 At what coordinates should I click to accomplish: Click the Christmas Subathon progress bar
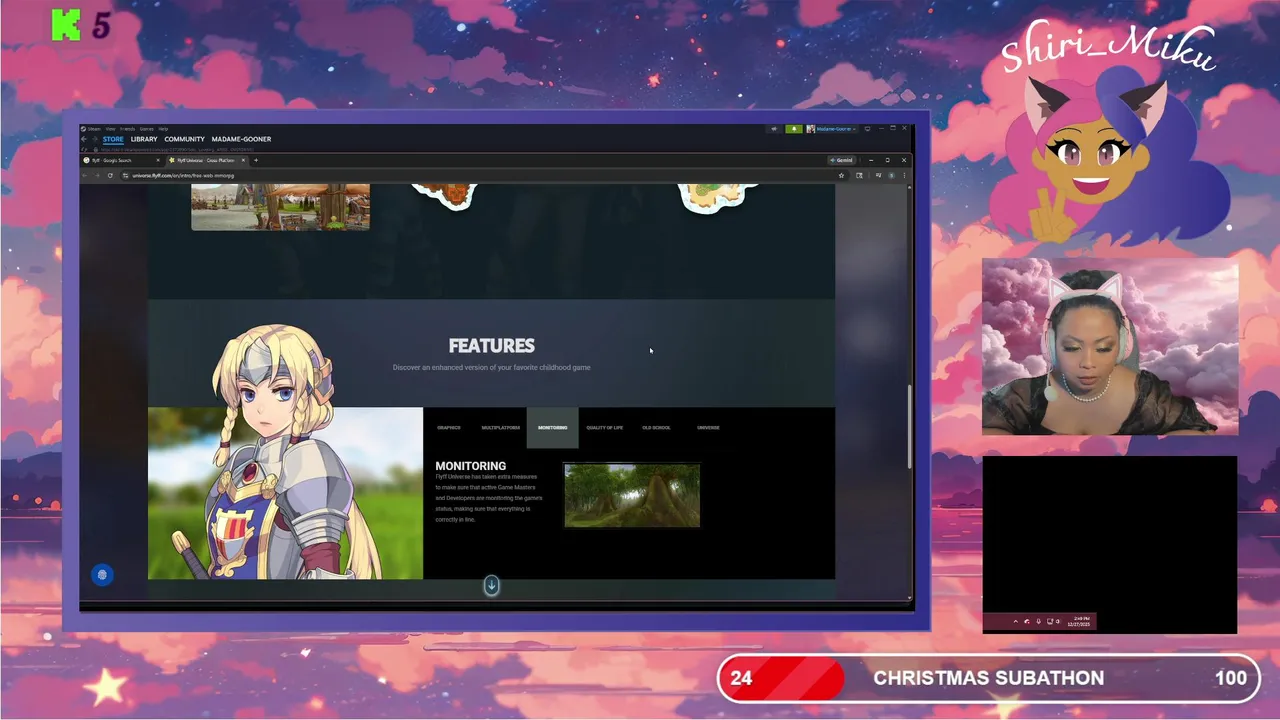pos(988,678)
